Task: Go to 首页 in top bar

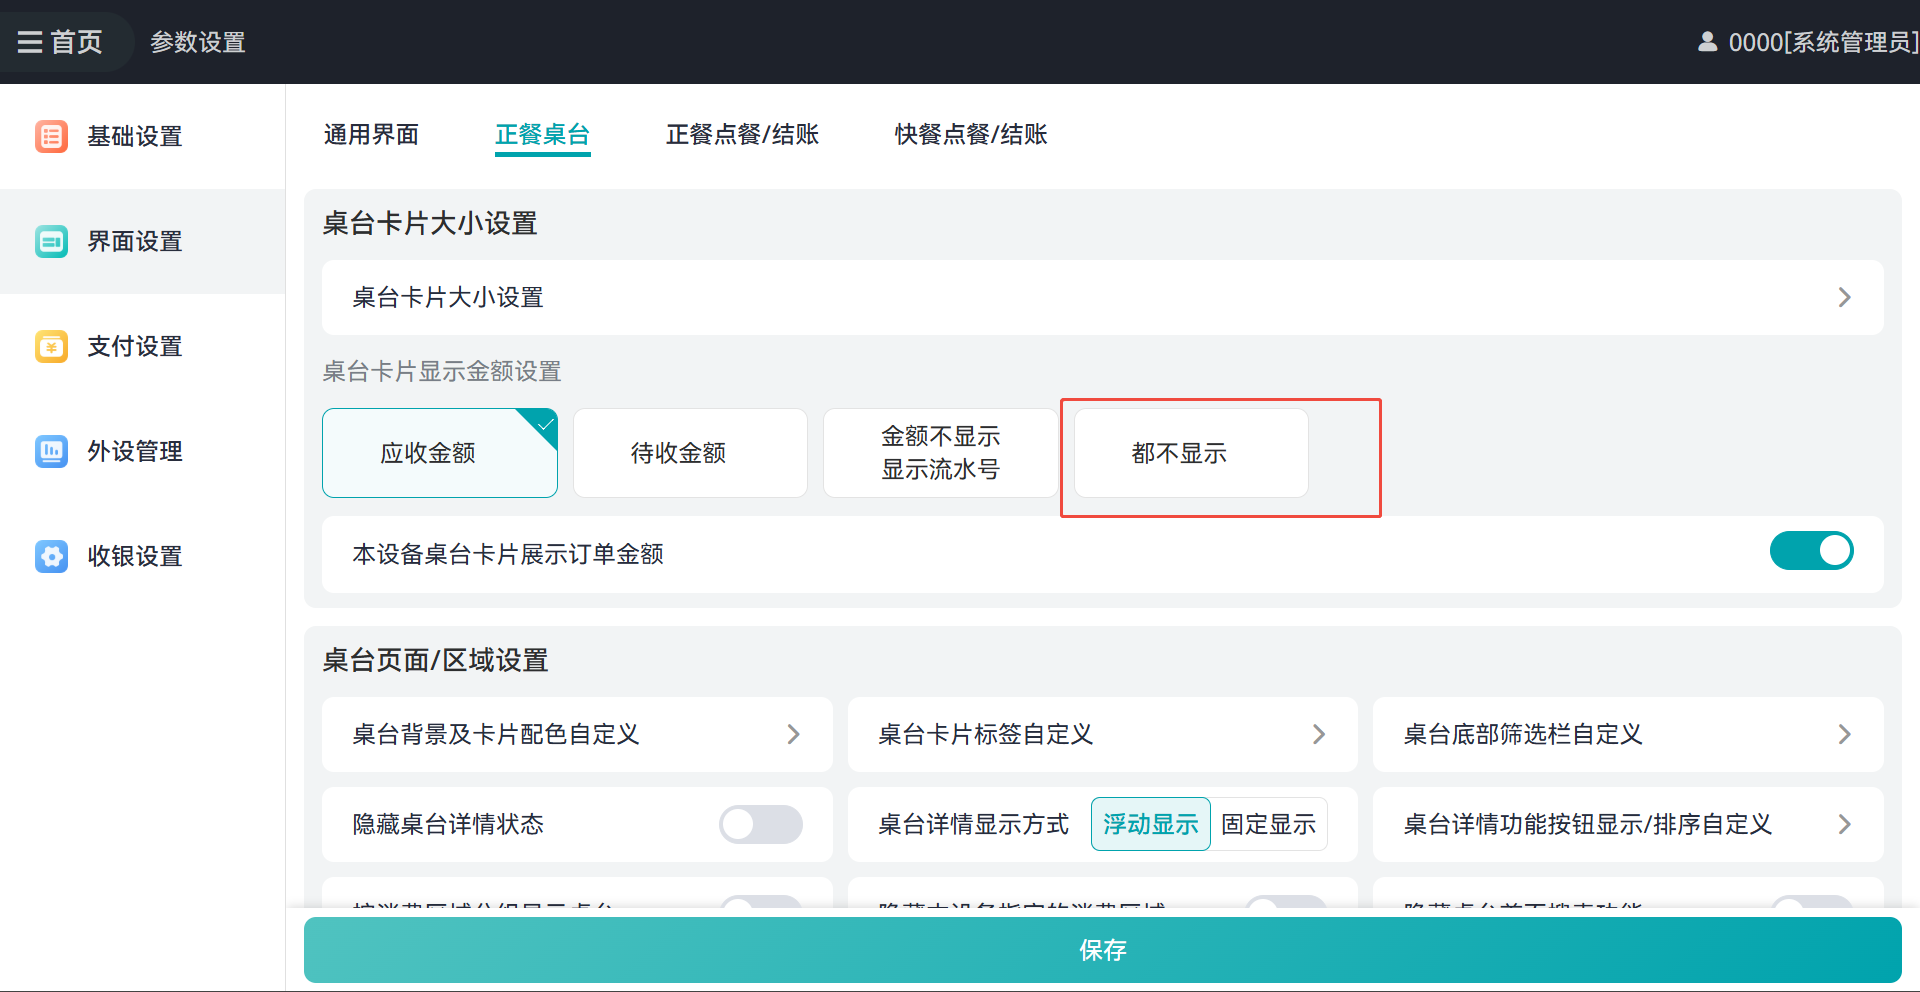Action: (77, 42)
